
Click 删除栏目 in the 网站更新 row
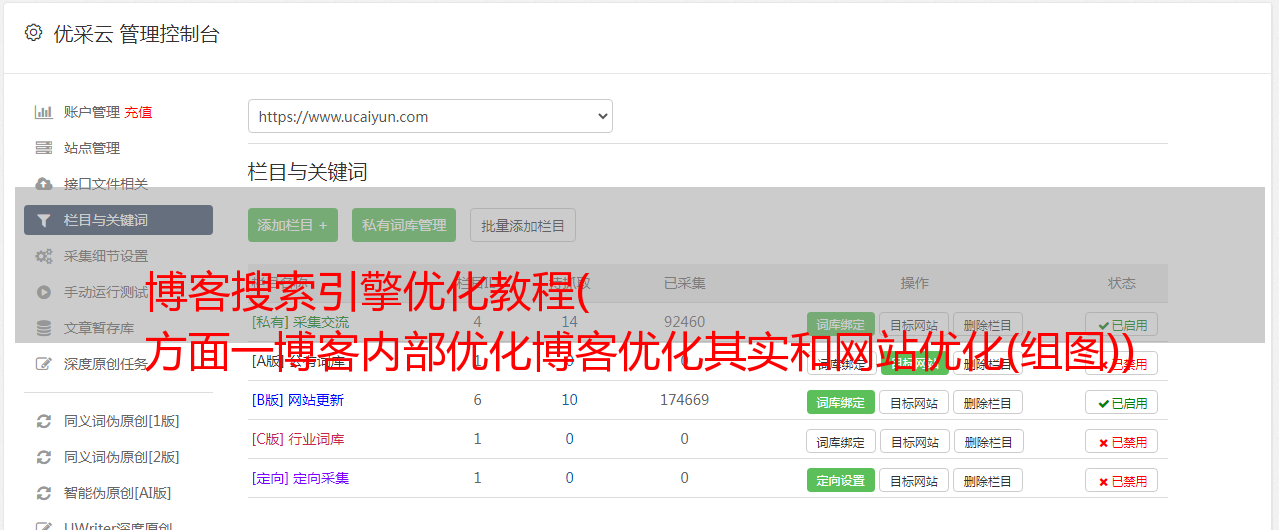tap(988, 402)
